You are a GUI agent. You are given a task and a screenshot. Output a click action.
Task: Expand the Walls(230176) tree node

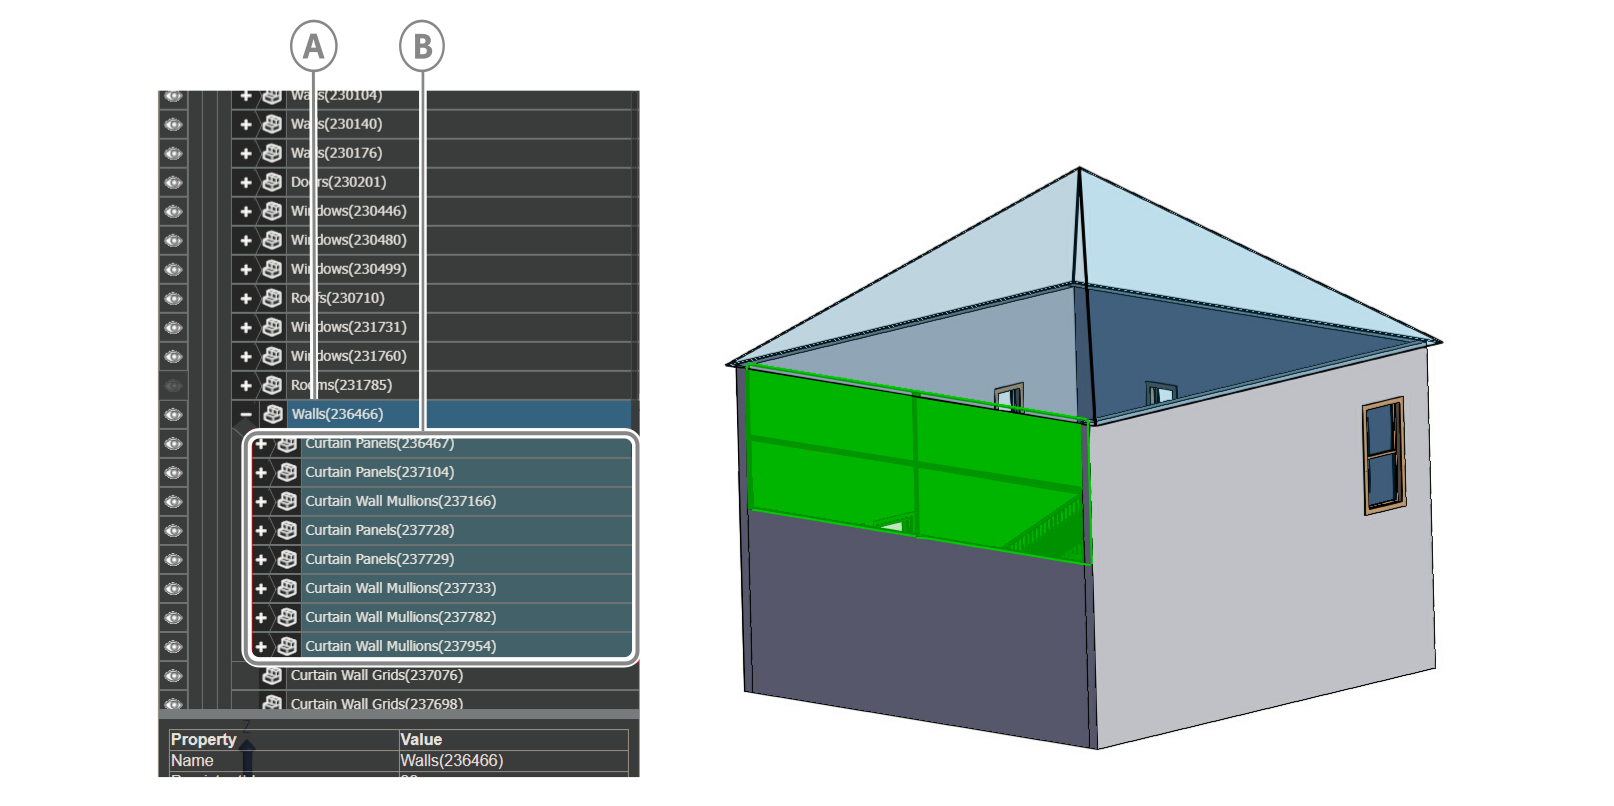pos(246,153)
